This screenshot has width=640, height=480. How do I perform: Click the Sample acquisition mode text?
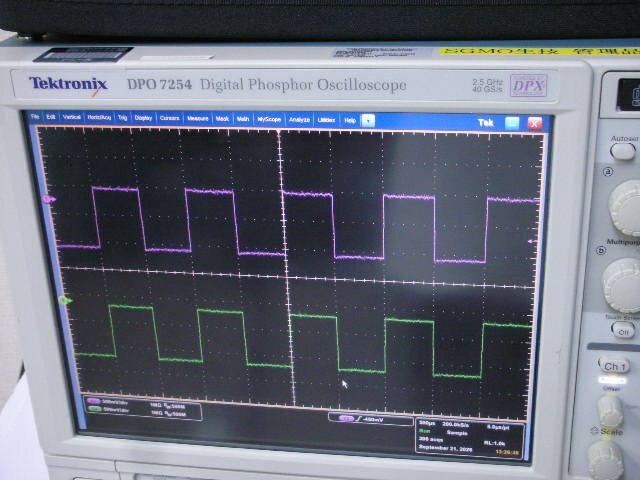point(456,433)
